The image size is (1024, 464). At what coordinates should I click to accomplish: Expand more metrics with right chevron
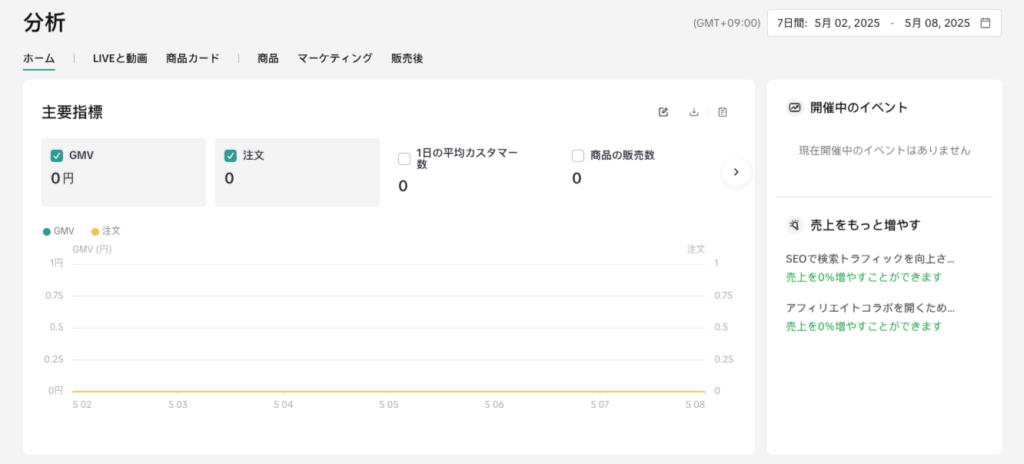click(x=736, y=172)
